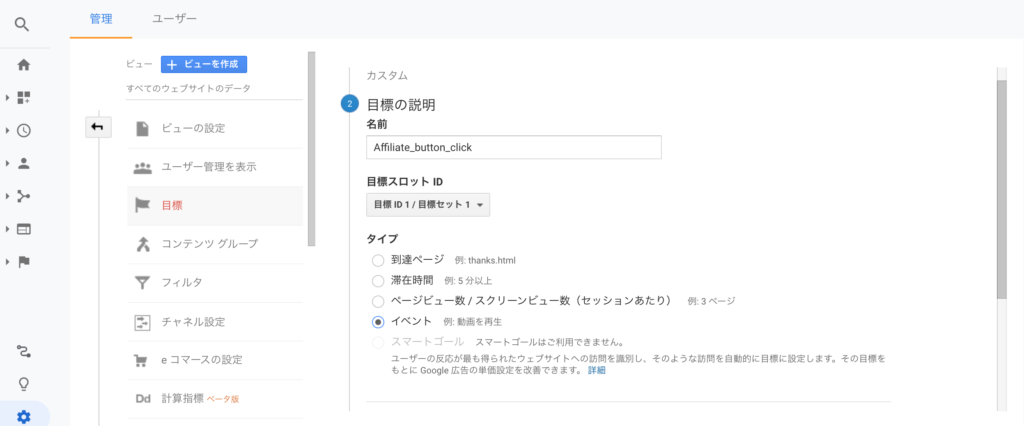Screen dimensions: 1024x426
Task: Click the search magnifier icon
Action: click(24, 21)
